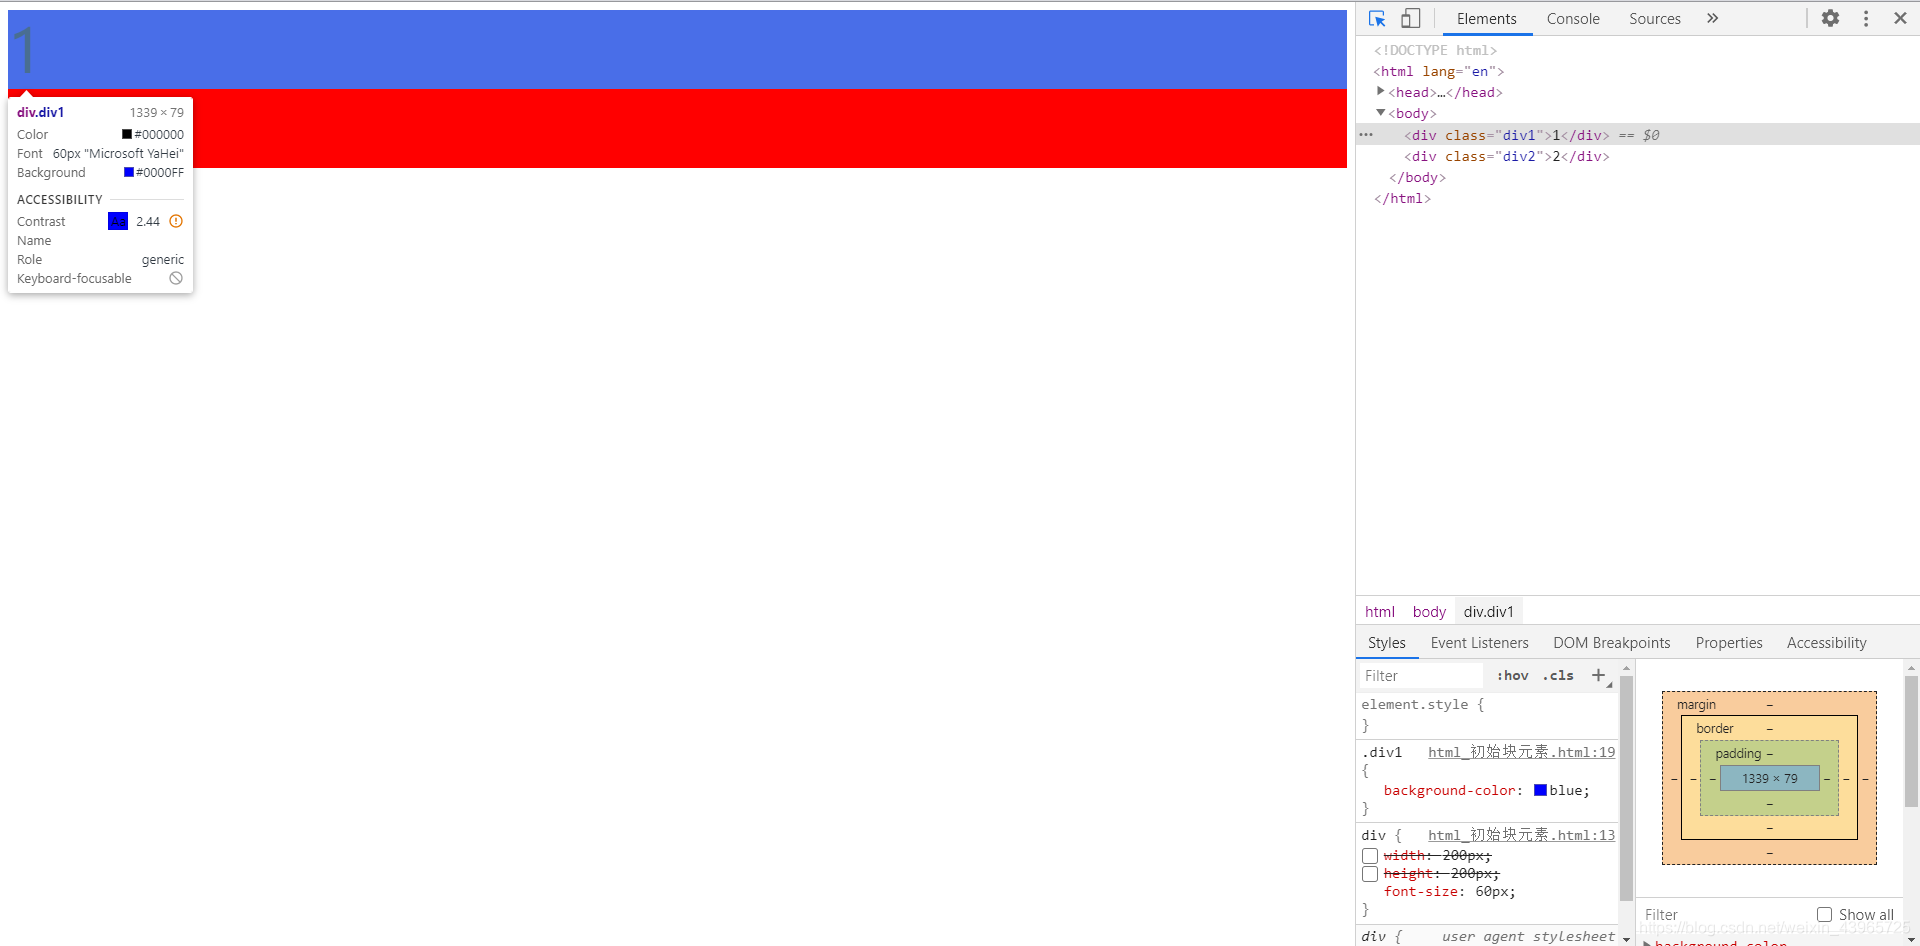Open DevTools settings gear
1920x946 pixels.
pos(1830,18)
